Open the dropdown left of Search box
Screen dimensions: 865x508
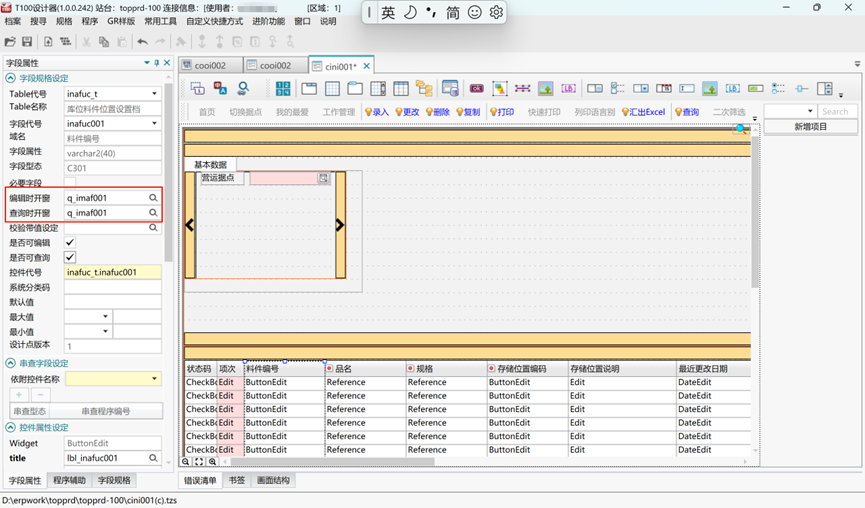pos(810,111)
